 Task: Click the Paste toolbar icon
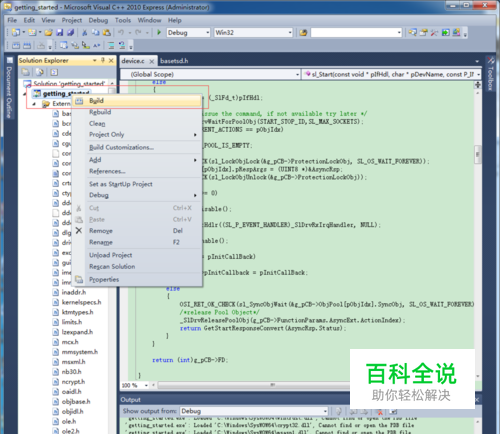coord(107,32)
